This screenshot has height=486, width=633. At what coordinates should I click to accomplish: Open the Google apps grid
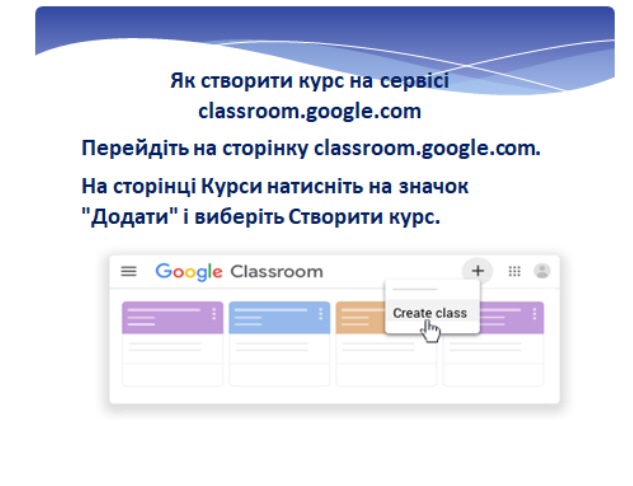[x=515, y=271]
